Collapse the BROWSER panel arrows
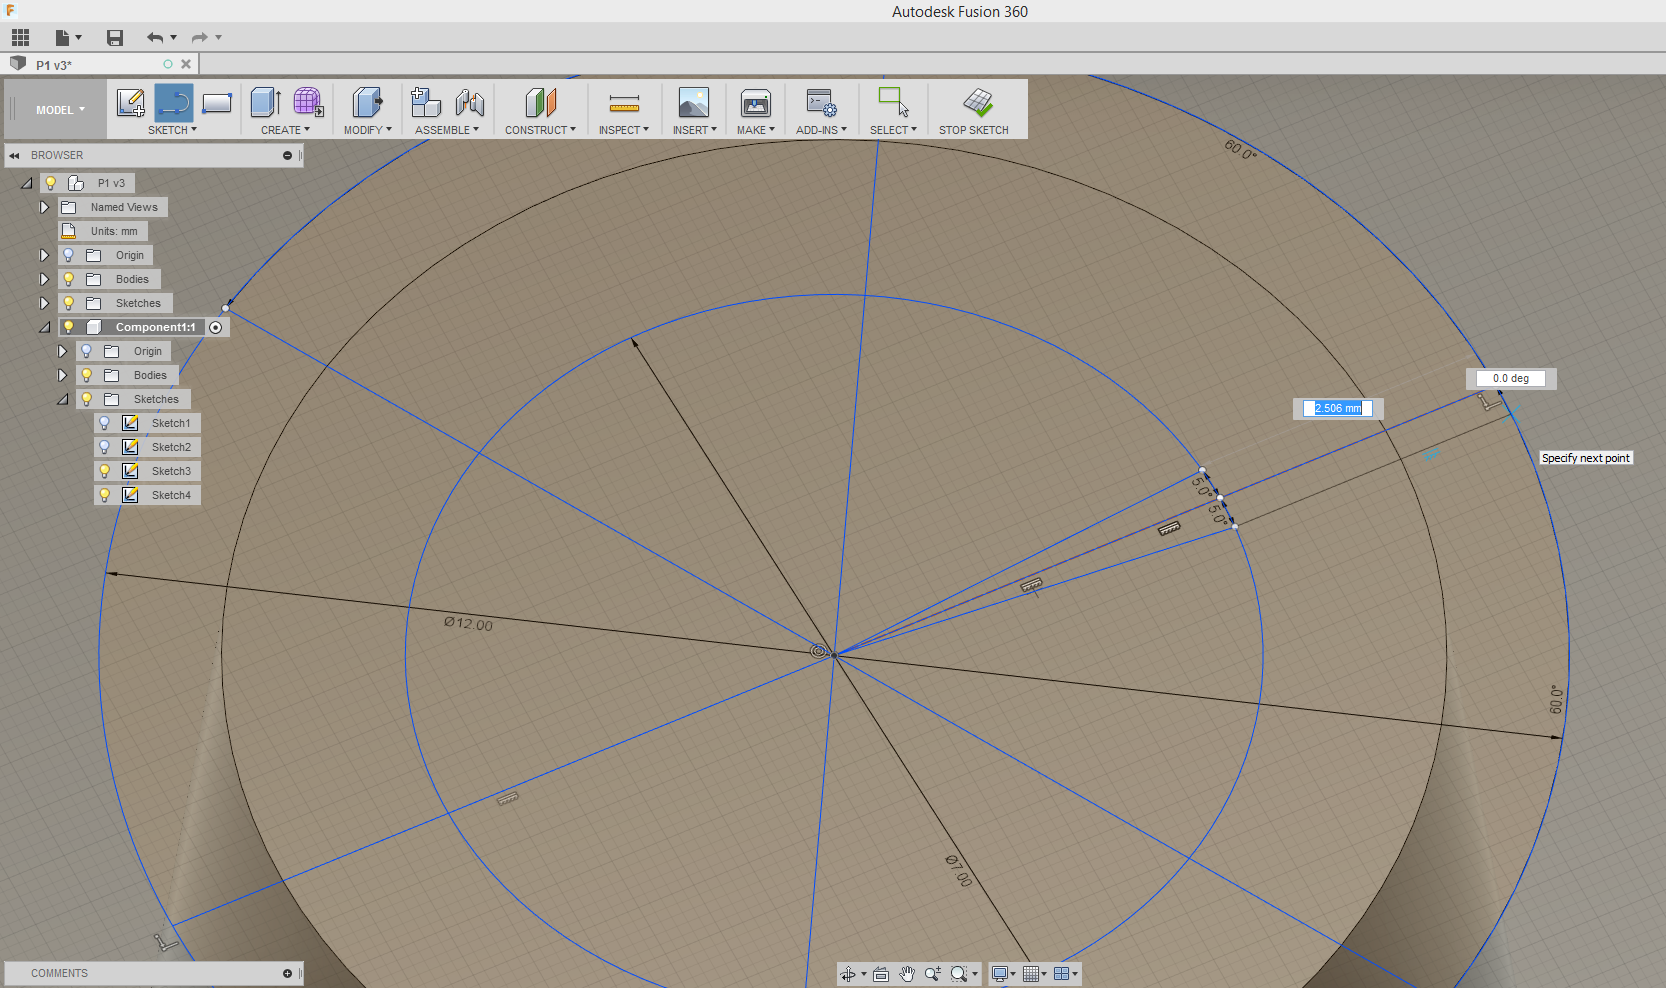 tap(14, 155)
